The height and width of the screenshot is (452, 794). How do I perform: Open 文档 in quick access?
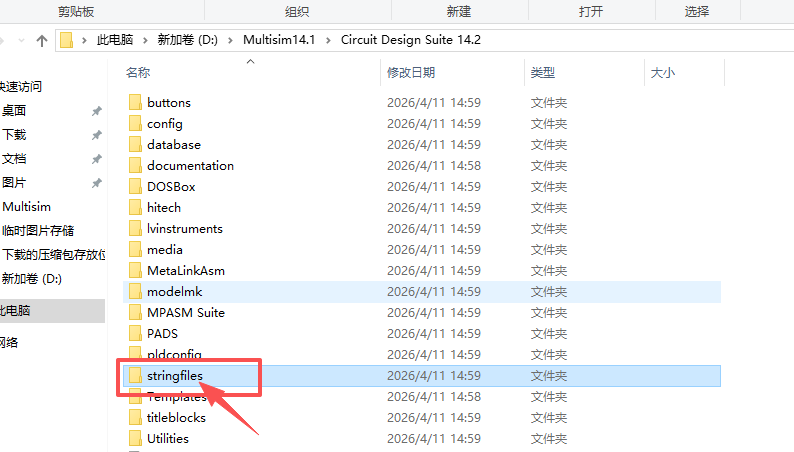[14, 159]
